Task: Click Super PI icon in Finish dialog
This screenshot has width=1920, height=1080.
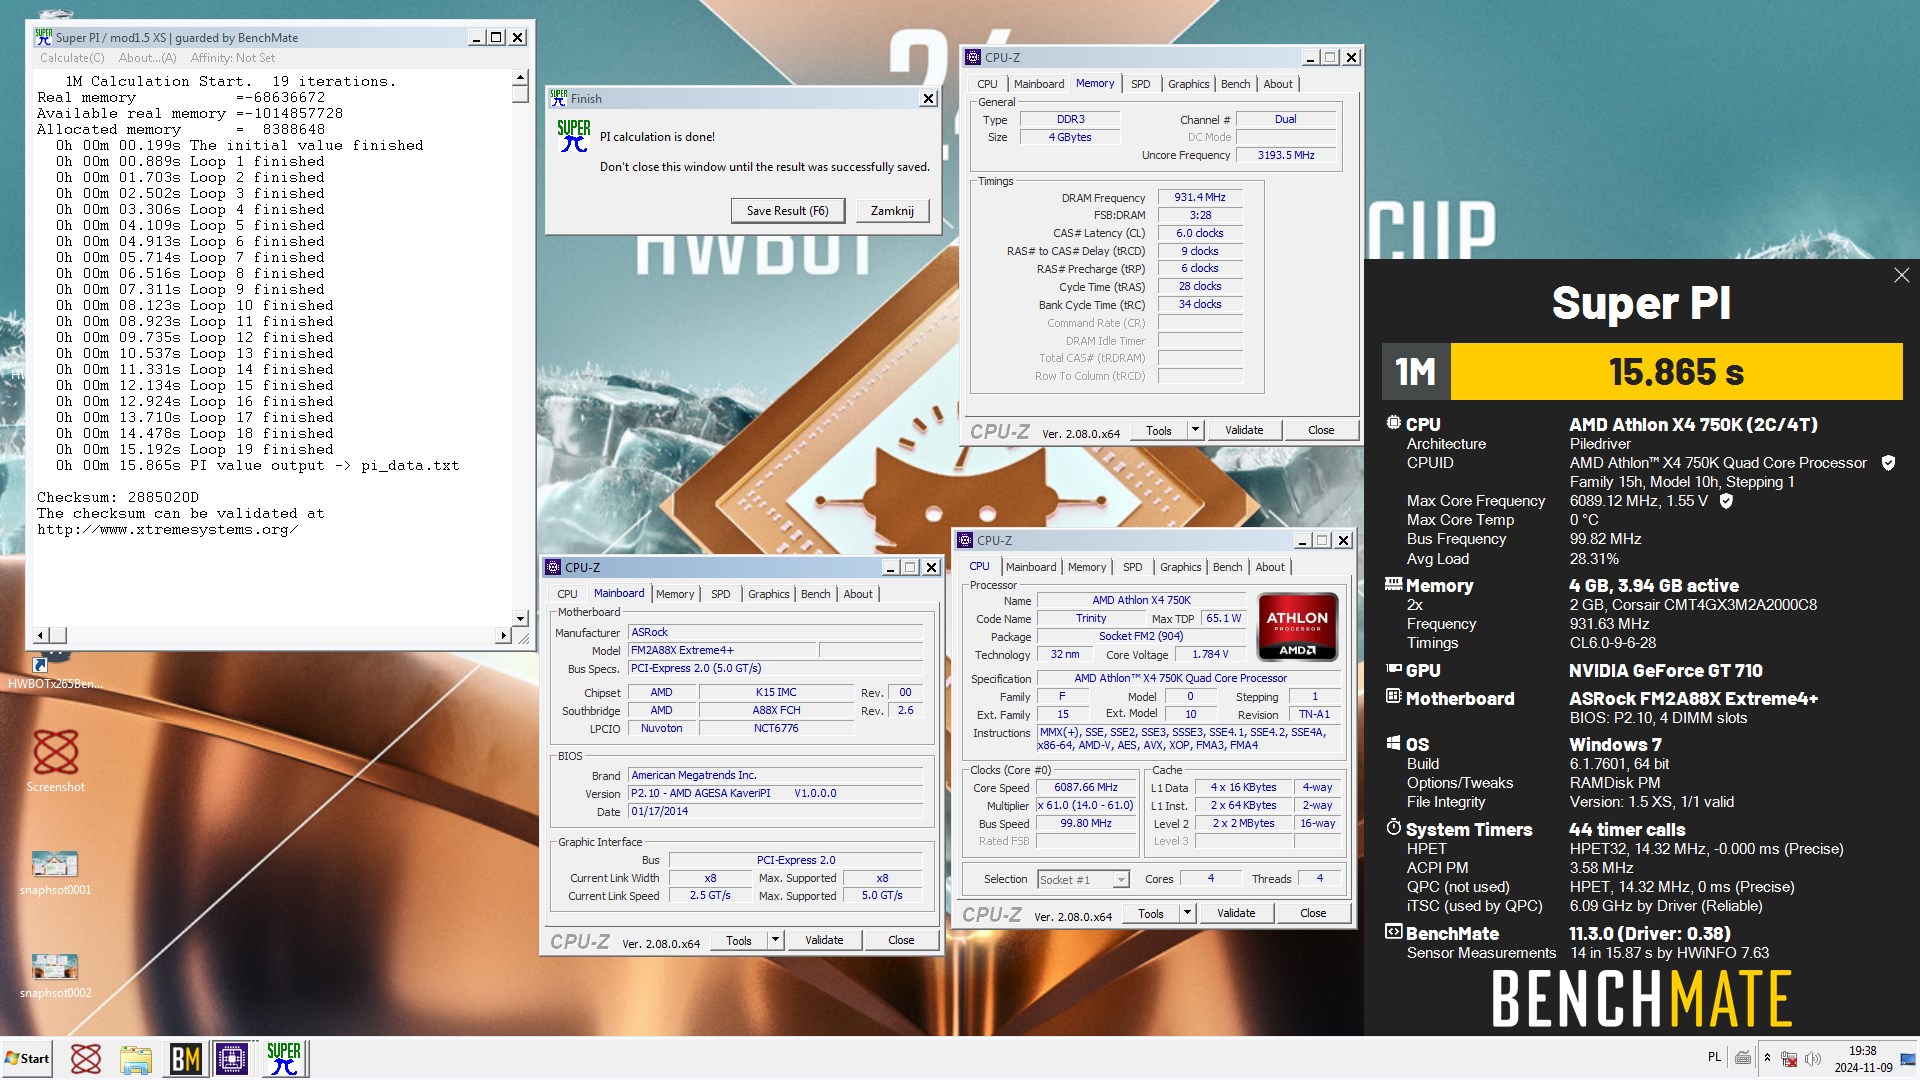Action: coord(574,136)
